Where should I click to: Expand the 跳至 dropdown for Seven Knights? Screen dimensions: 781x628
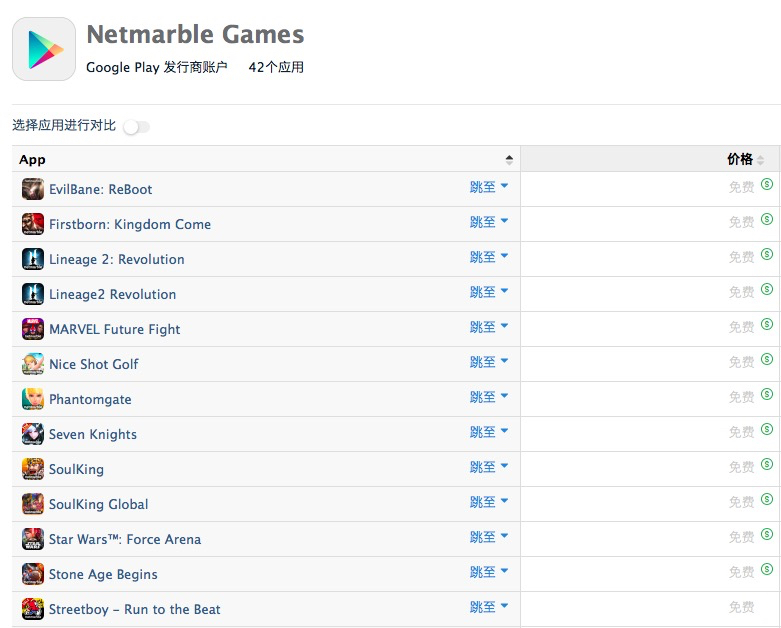tap(489, 432)
